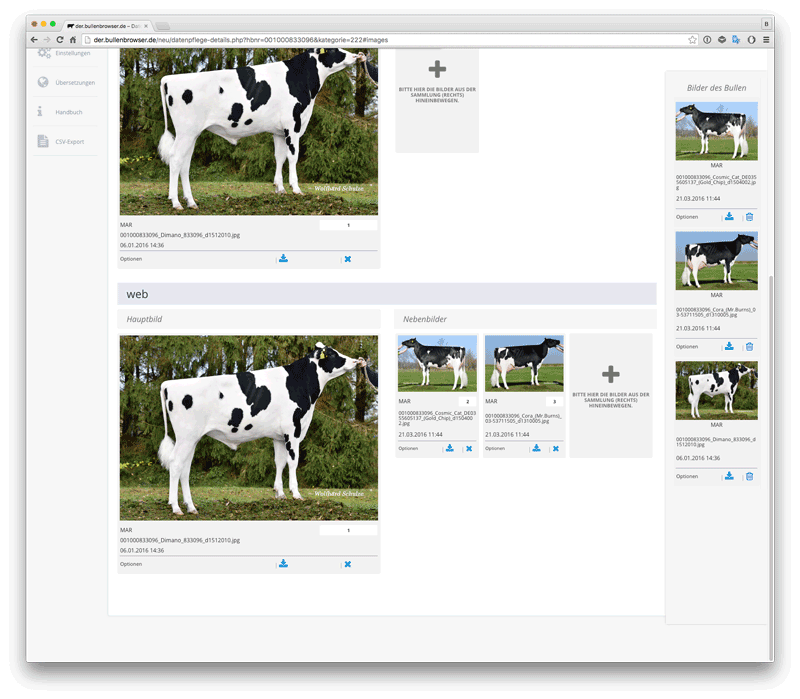Bookmark this page with the star icon
This screenshot has width=800, height=699.
(692, 39)
